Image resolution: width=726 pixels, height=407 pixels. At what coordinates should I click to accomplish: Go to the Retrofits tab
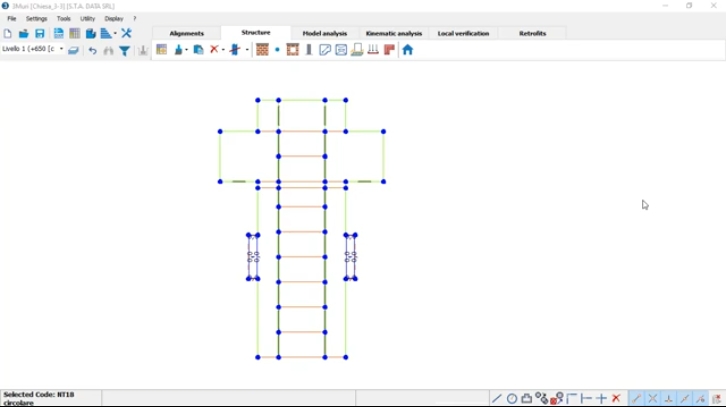[532, 33]
